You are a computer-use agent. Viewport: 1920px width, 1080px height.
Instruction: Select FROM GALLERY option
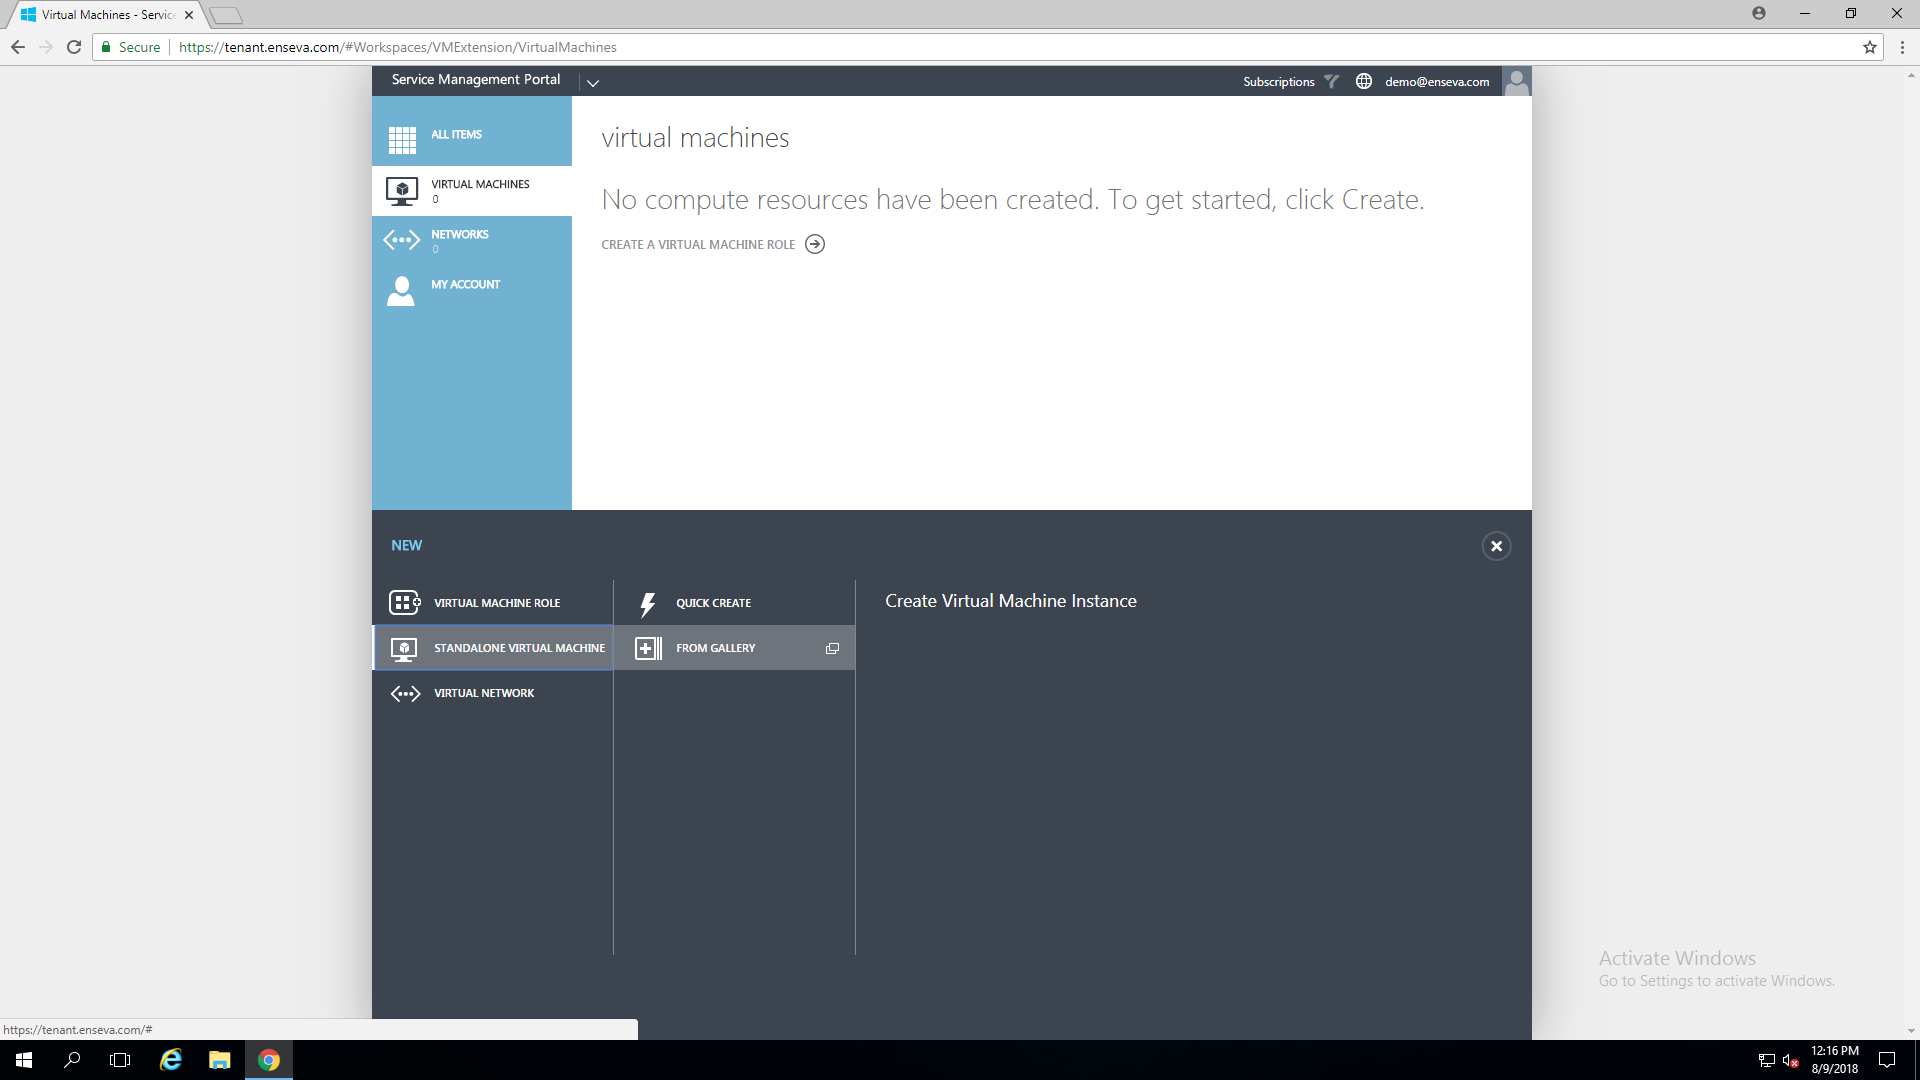click(x=715, y=648)
